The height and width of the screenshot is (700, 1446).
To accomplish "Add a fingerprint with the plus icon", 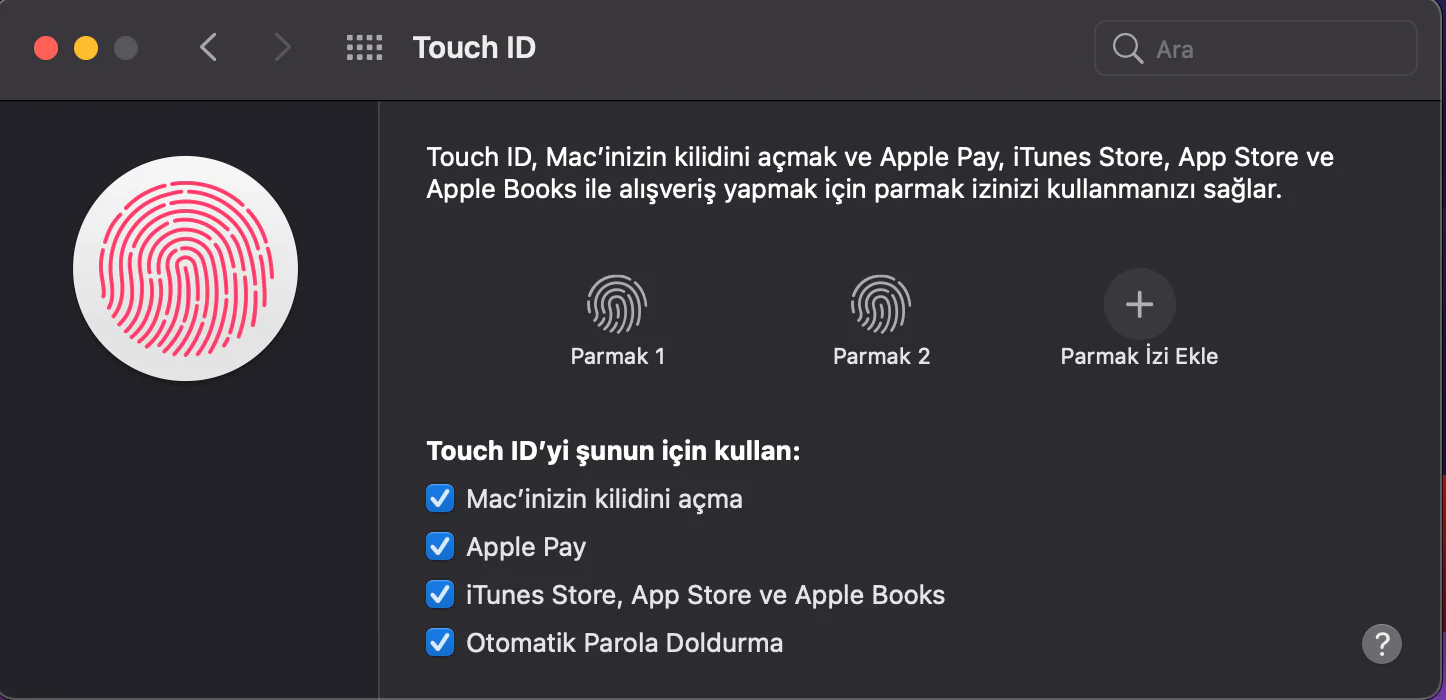I will tap(1139, 304).
